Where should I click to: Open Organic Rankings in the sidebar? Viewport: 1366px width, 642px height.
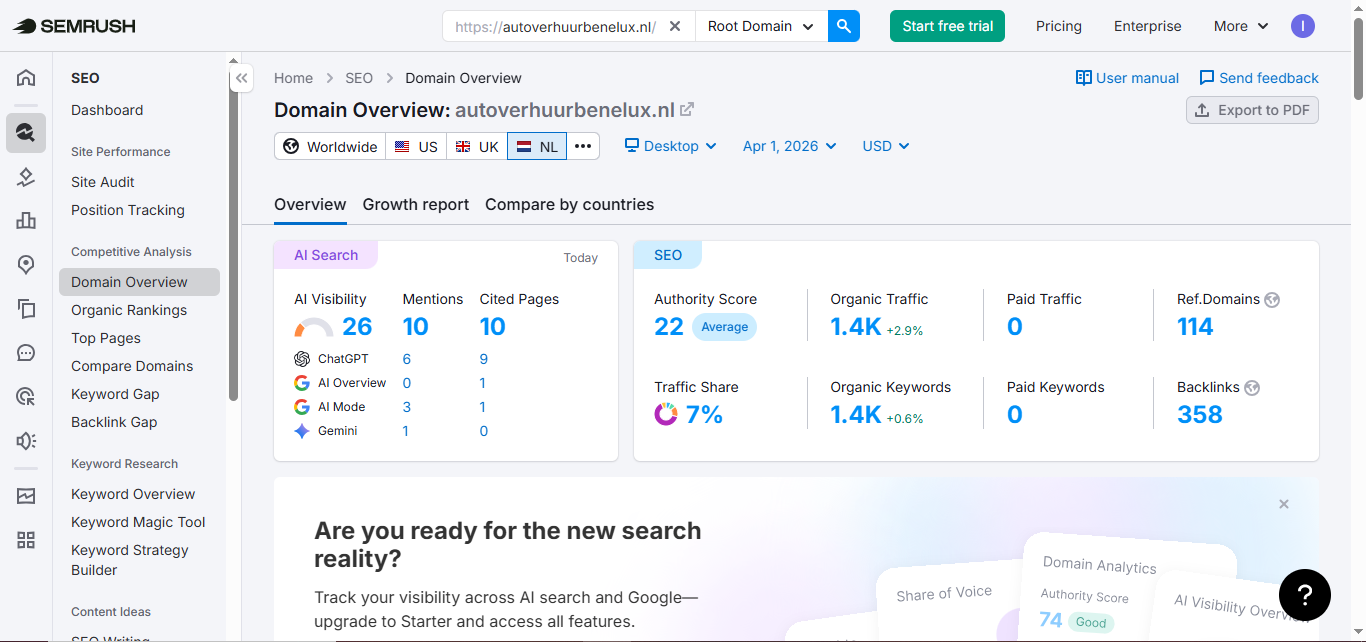[x=129, y=310]
